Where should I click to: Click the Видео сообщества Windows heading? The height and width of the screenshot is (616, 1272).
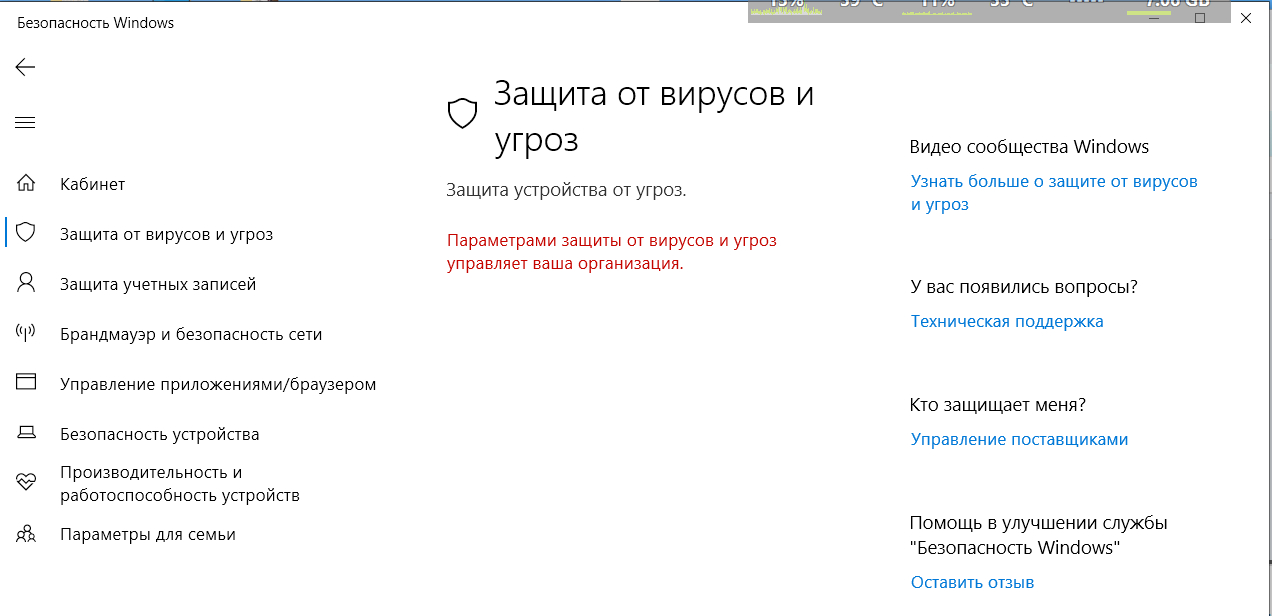(1029, 147)
